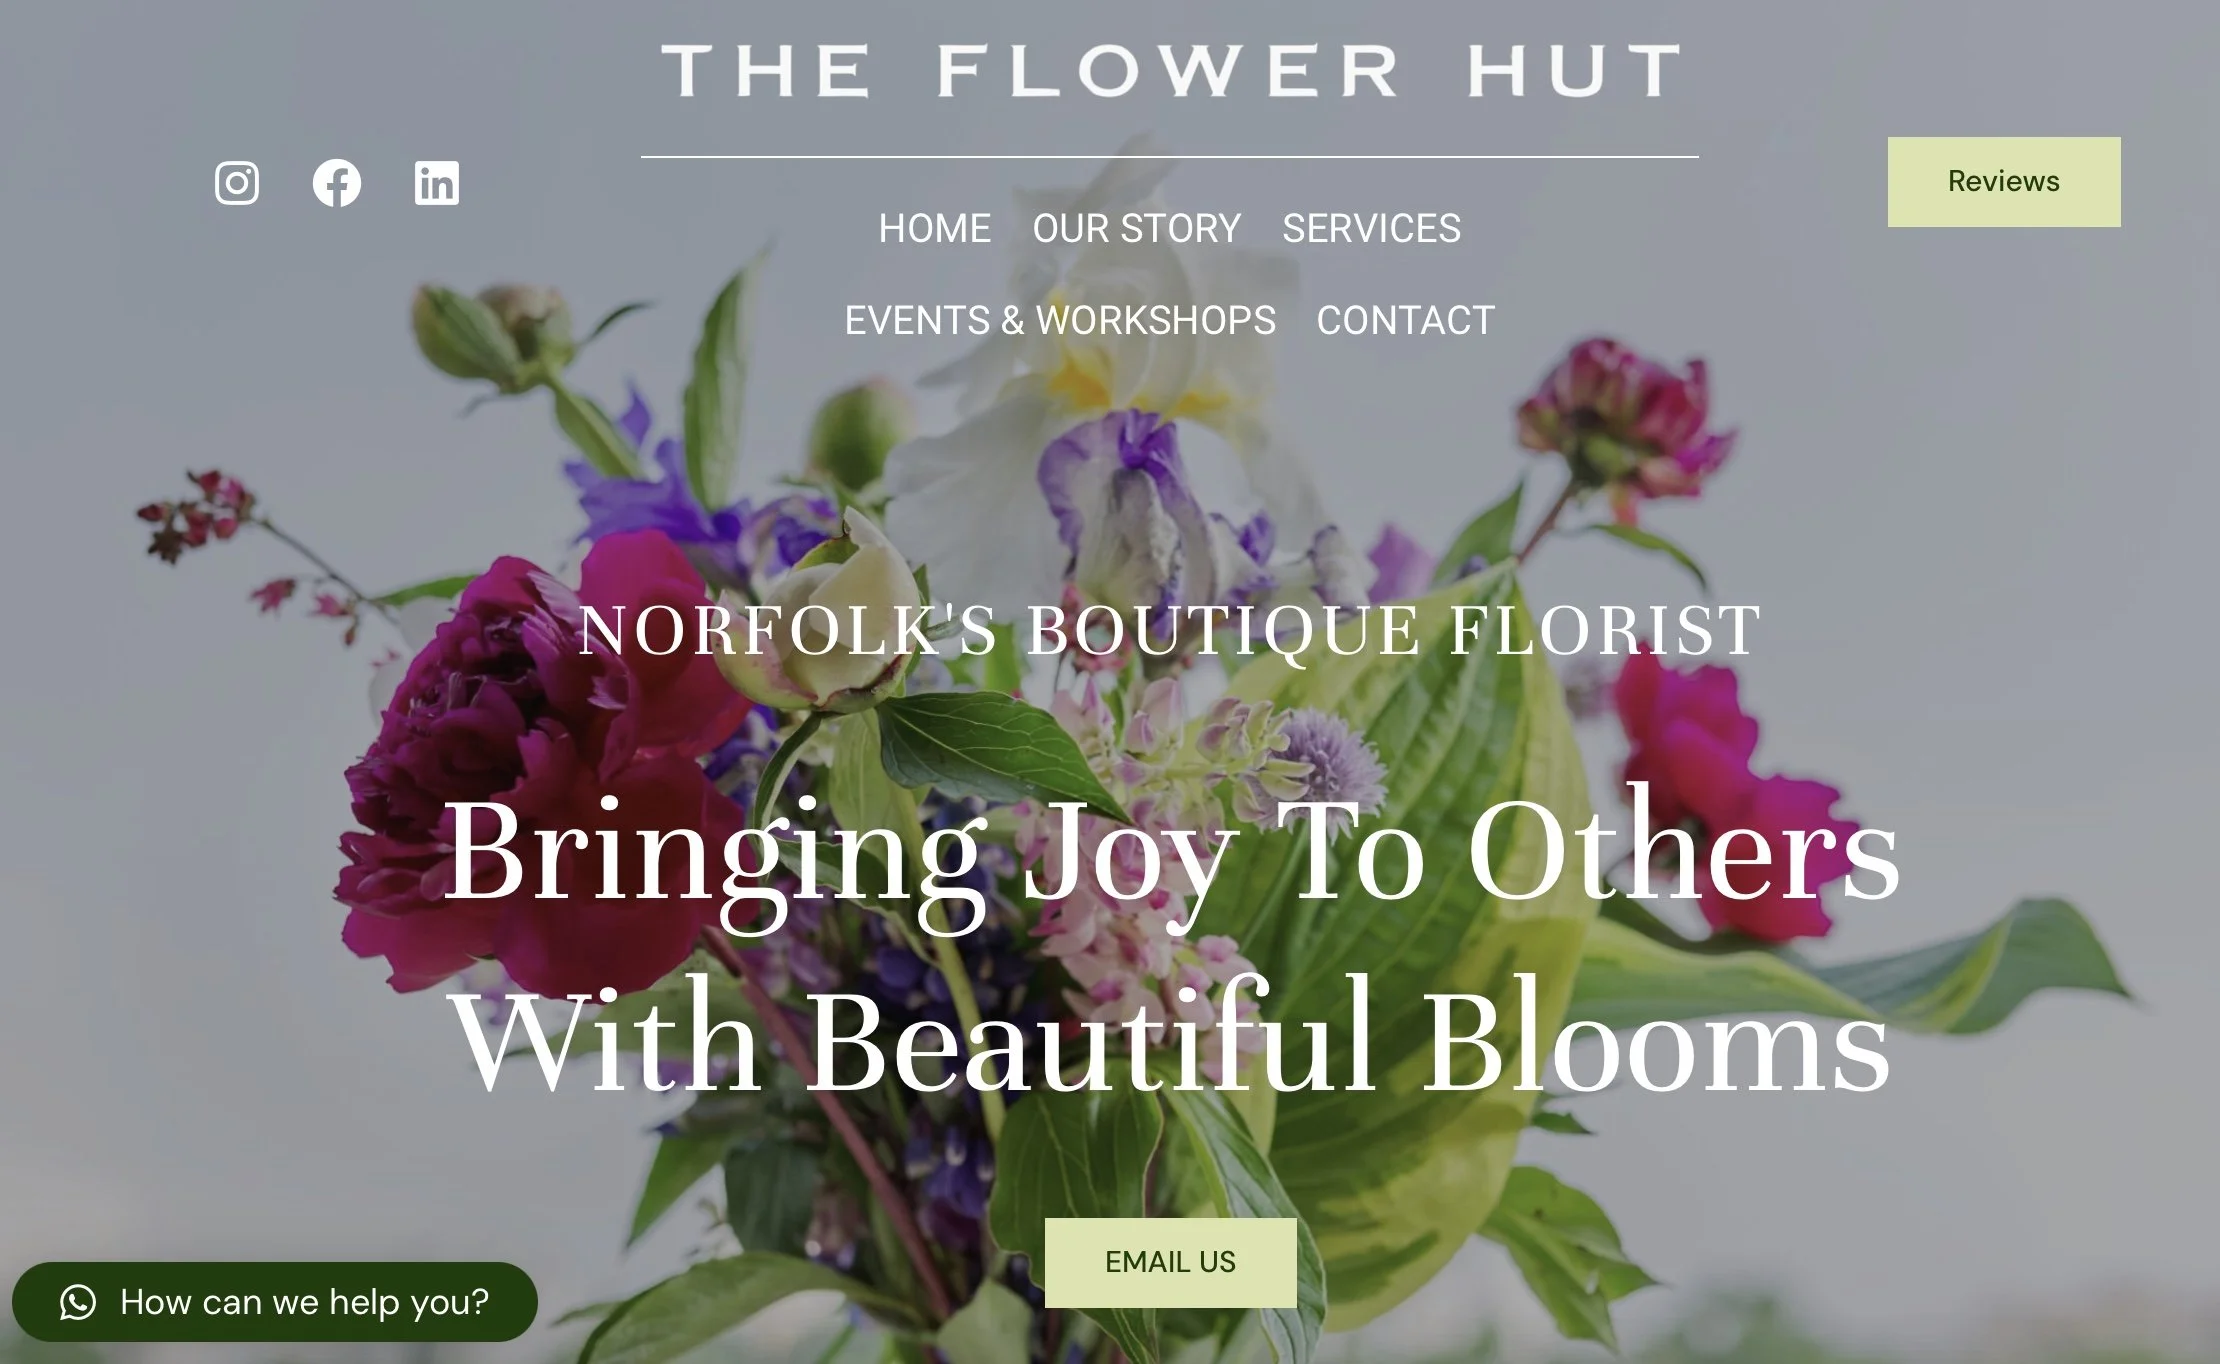
Task: Visit the Facebook page icon
Action: (337, 183)
